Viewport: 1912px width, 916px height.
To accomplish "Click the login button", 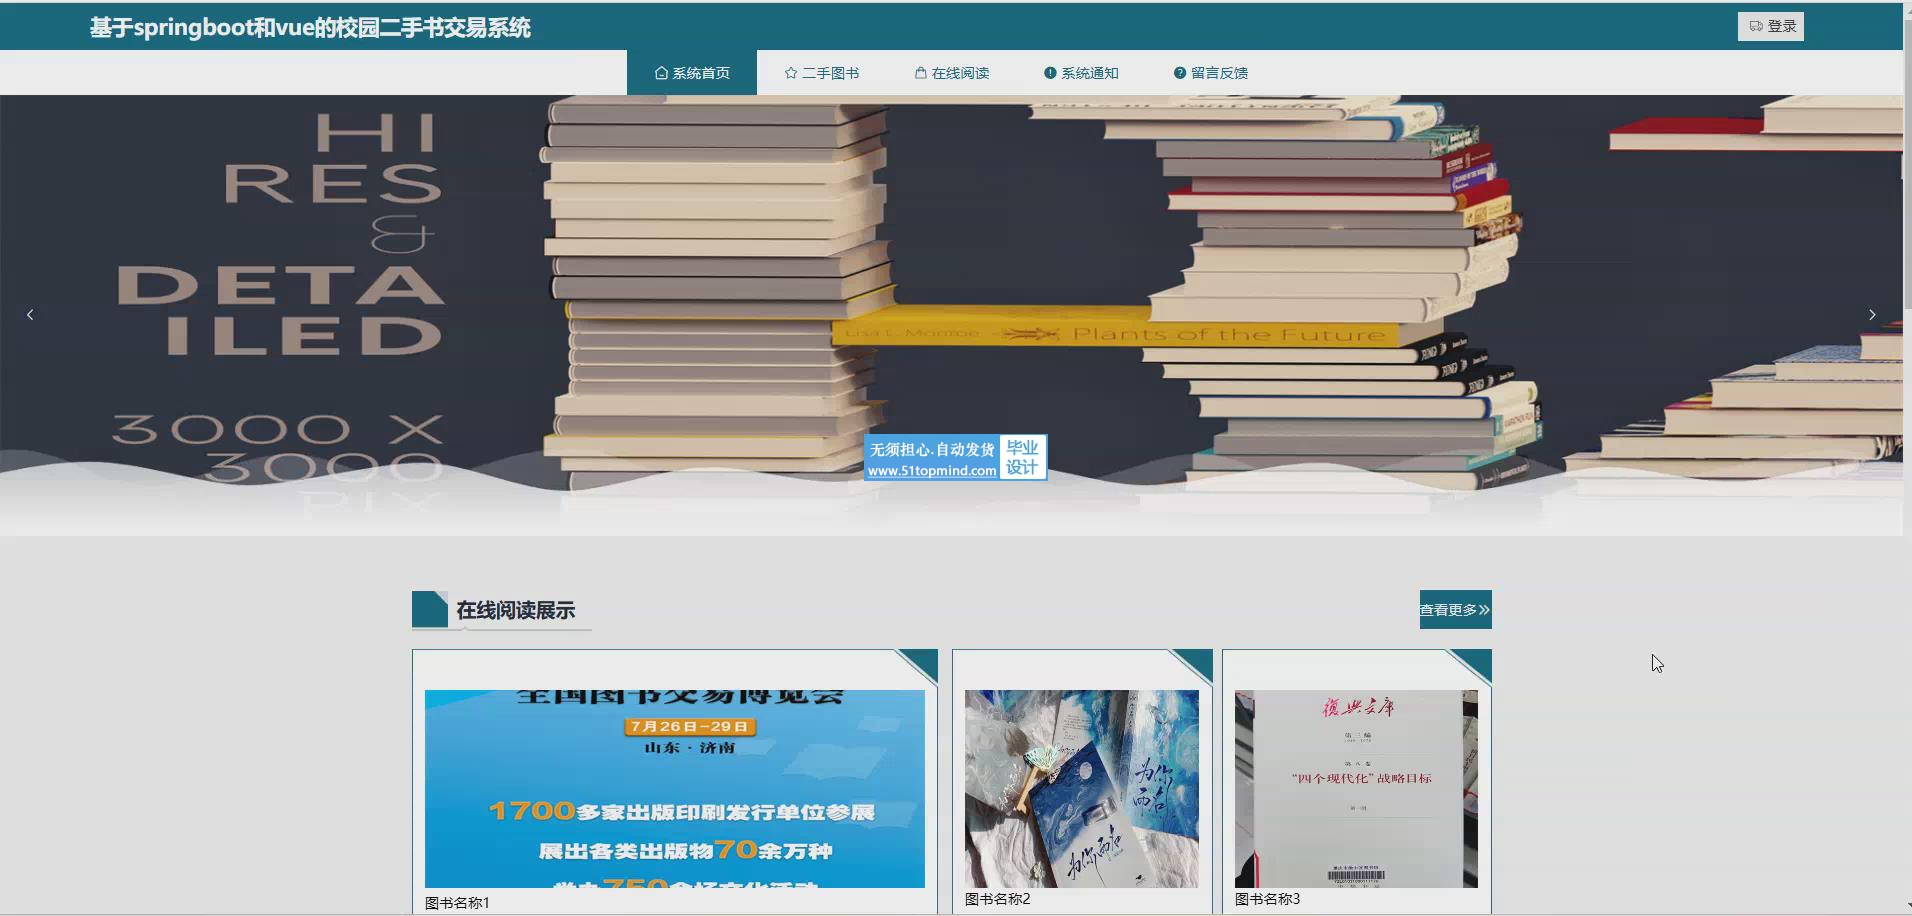I will click(1771, 27).
